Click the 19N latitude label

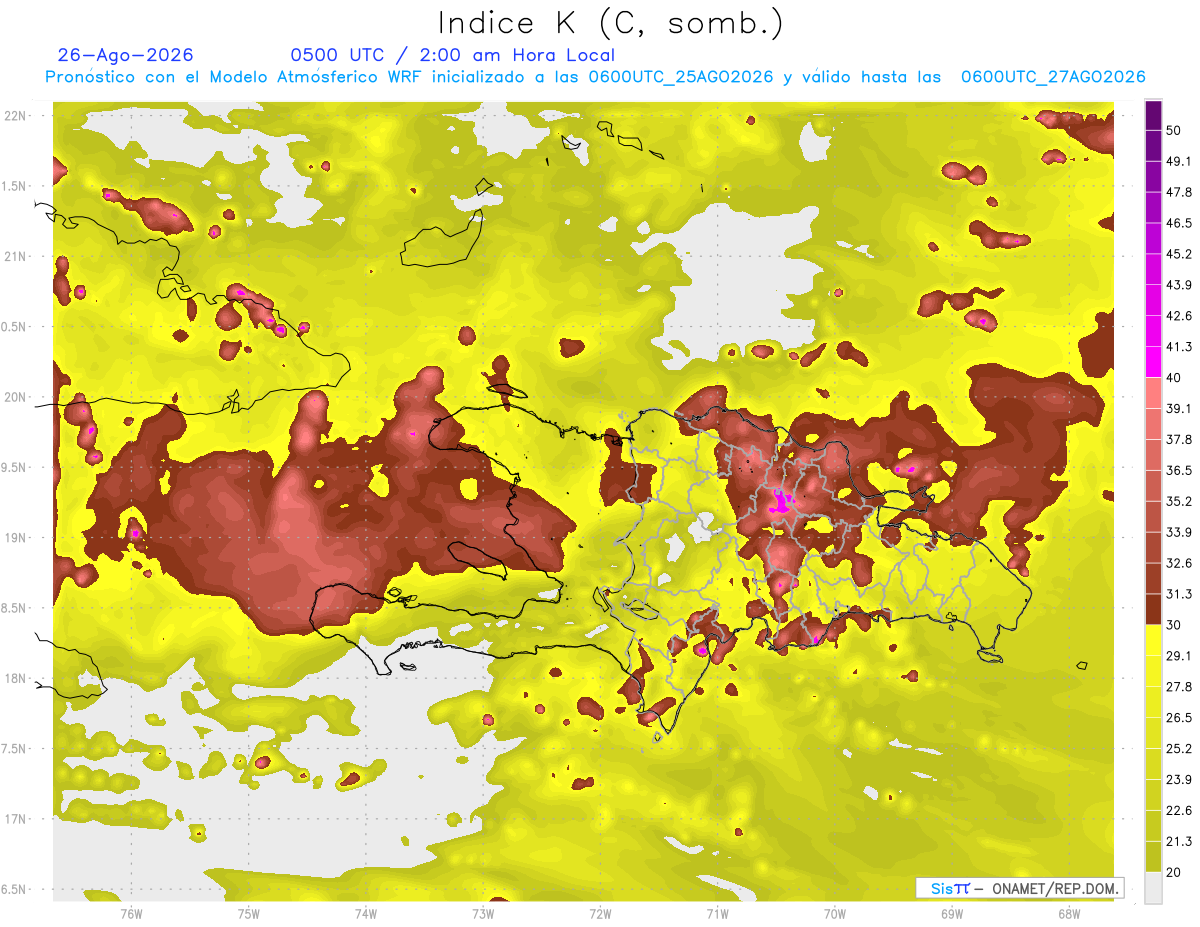click(14, 537)
